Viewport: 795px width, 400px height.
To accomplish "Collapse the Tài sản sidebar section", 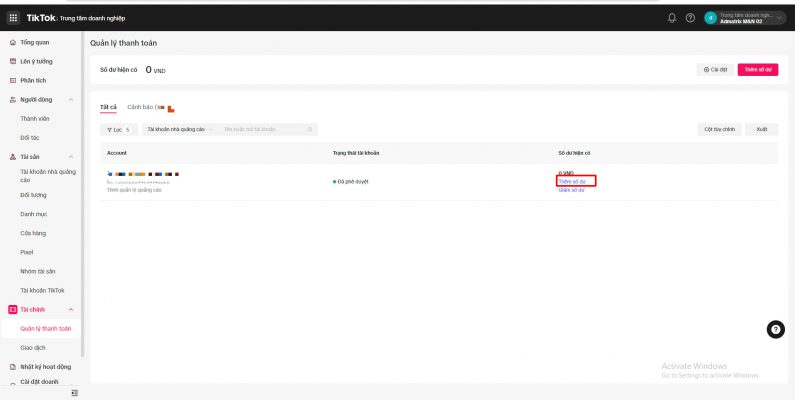I will click(x=70, y=157).
